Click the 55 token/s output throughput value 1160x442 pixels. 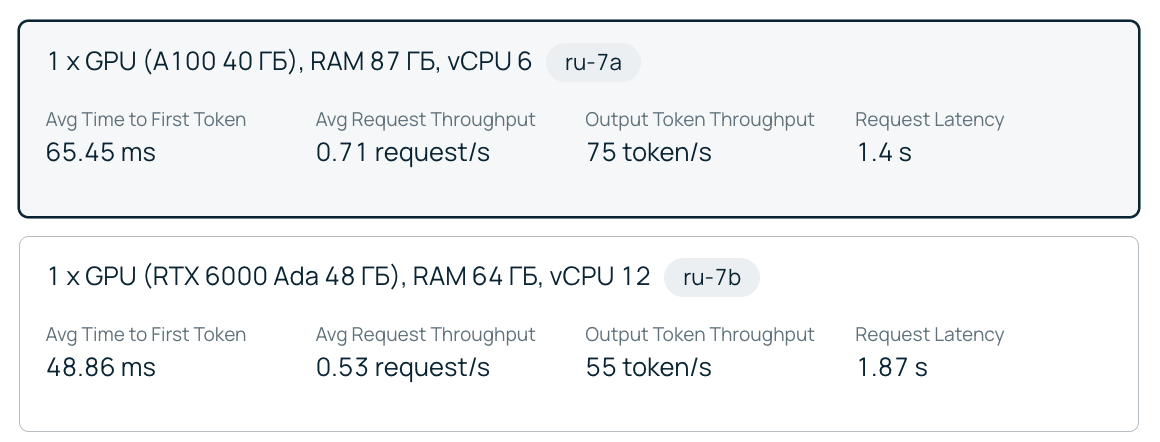tap(649, 367)
